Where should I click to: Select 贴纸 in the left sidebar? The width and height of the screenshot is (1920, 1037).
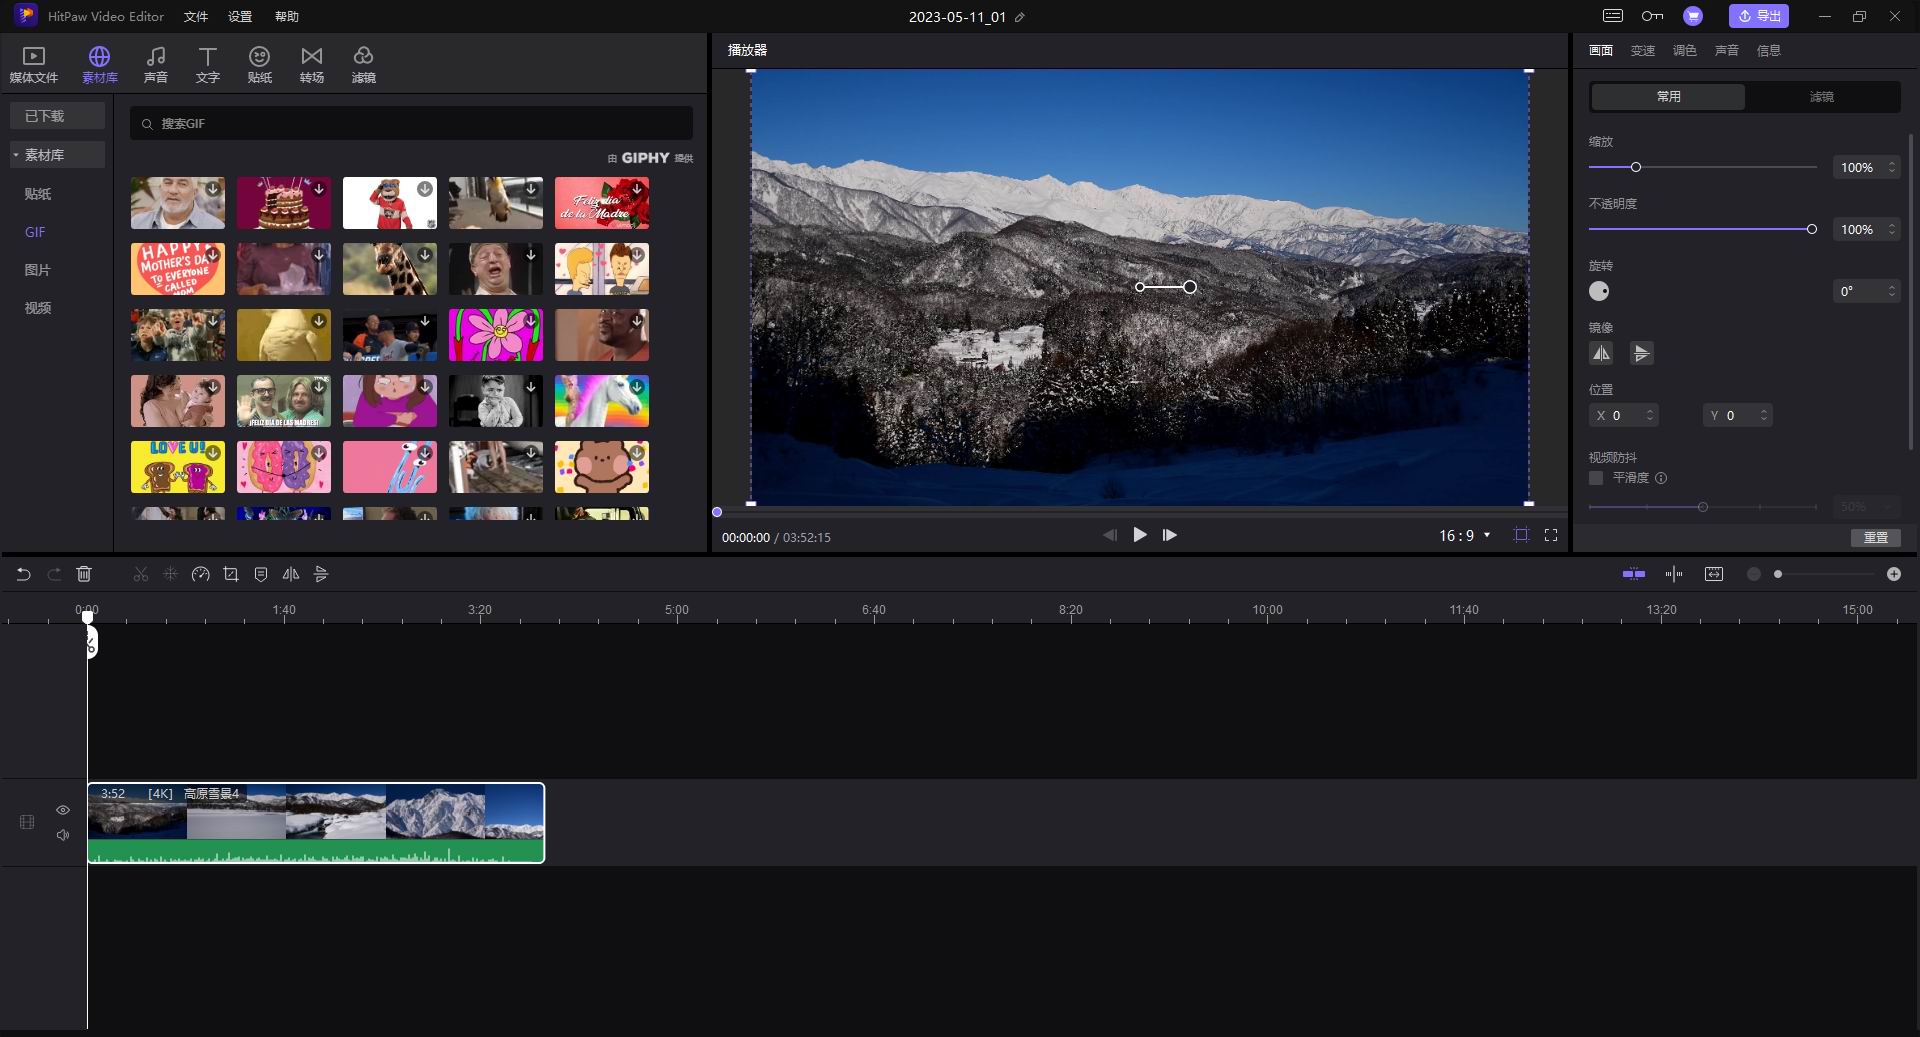[x=37, y=194]
